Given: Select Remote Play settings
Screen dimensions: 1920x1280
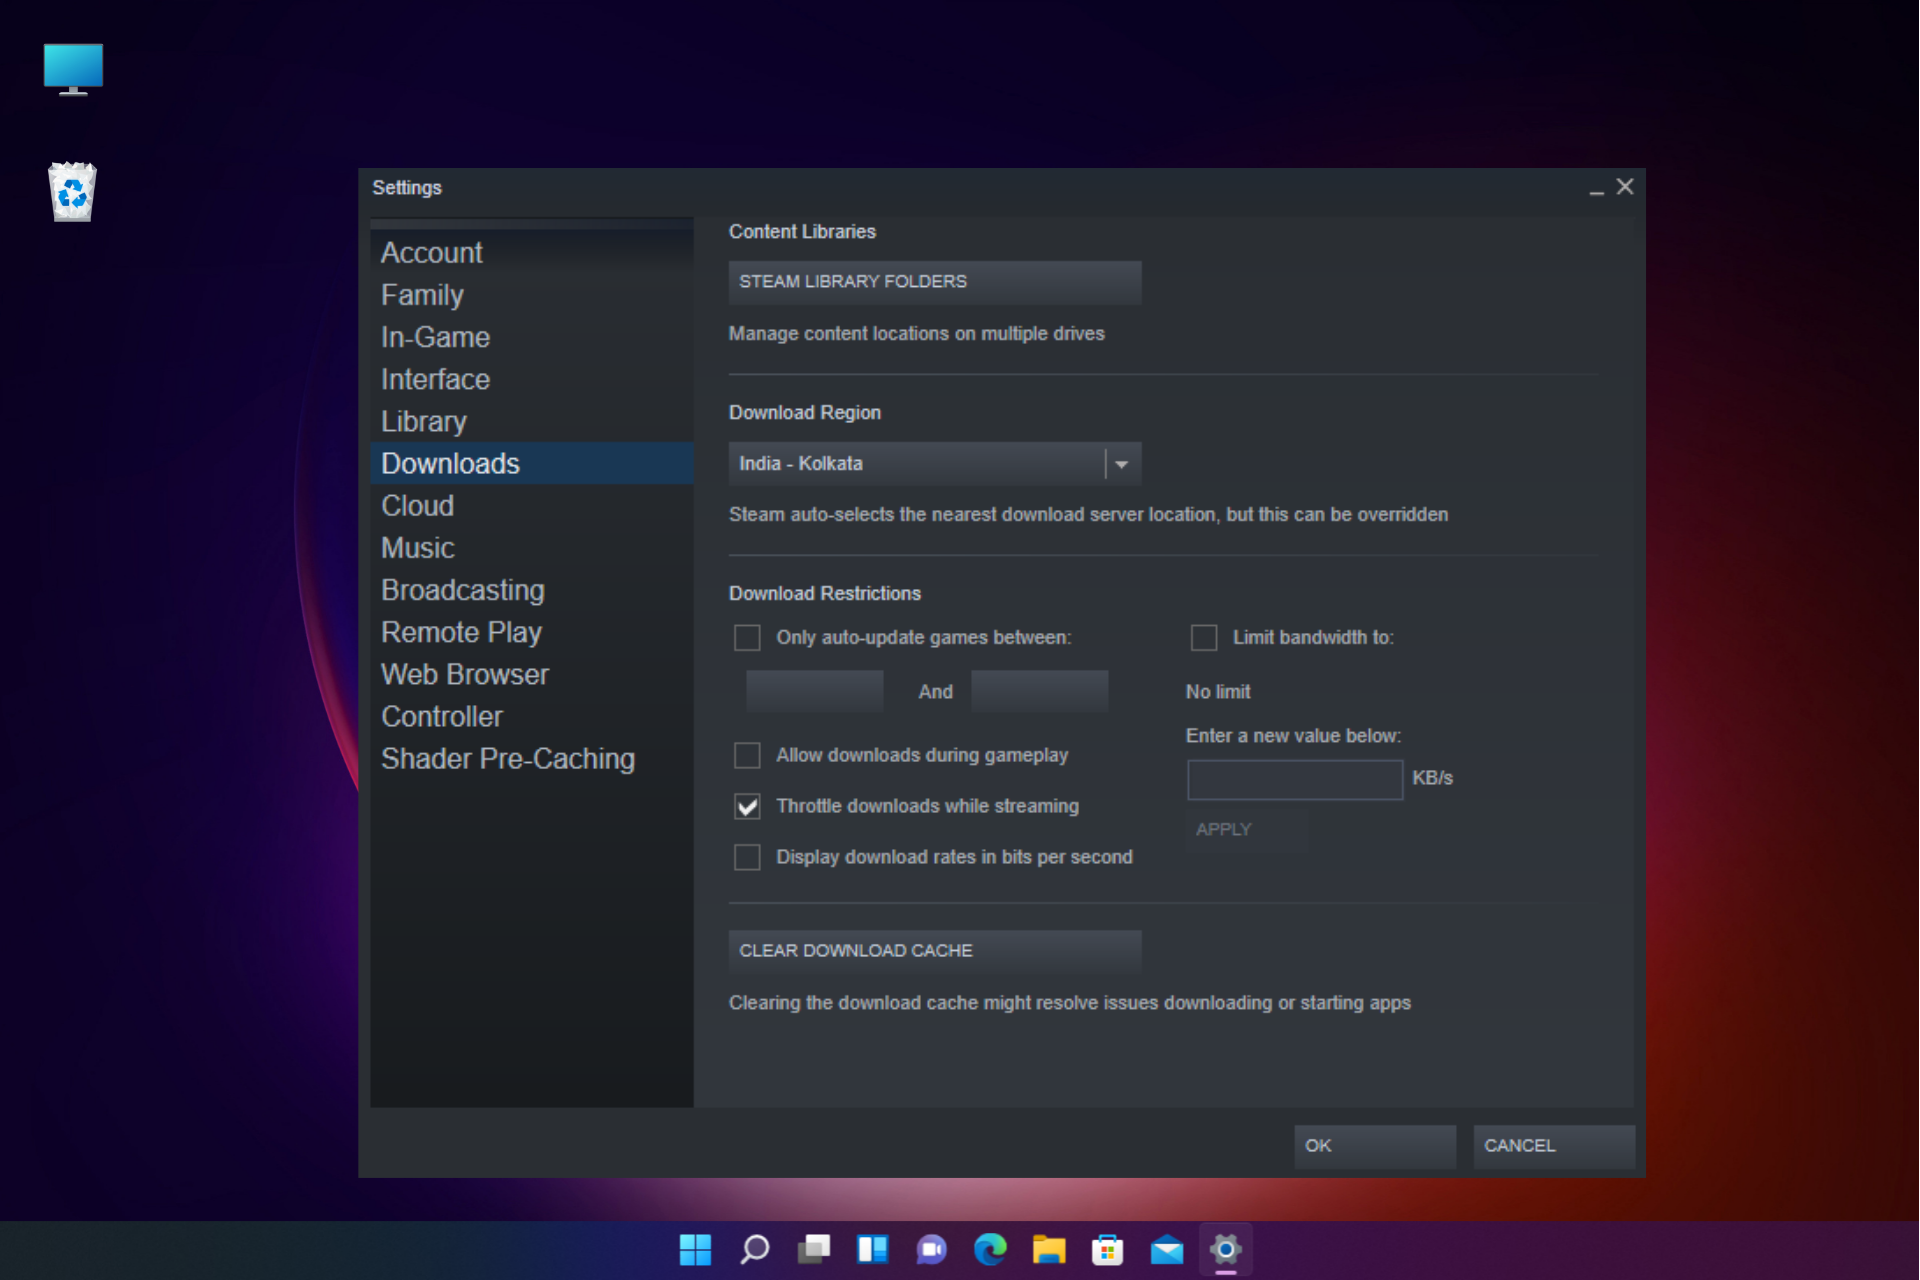Looking at the screenshot, I should click(463, 631).
